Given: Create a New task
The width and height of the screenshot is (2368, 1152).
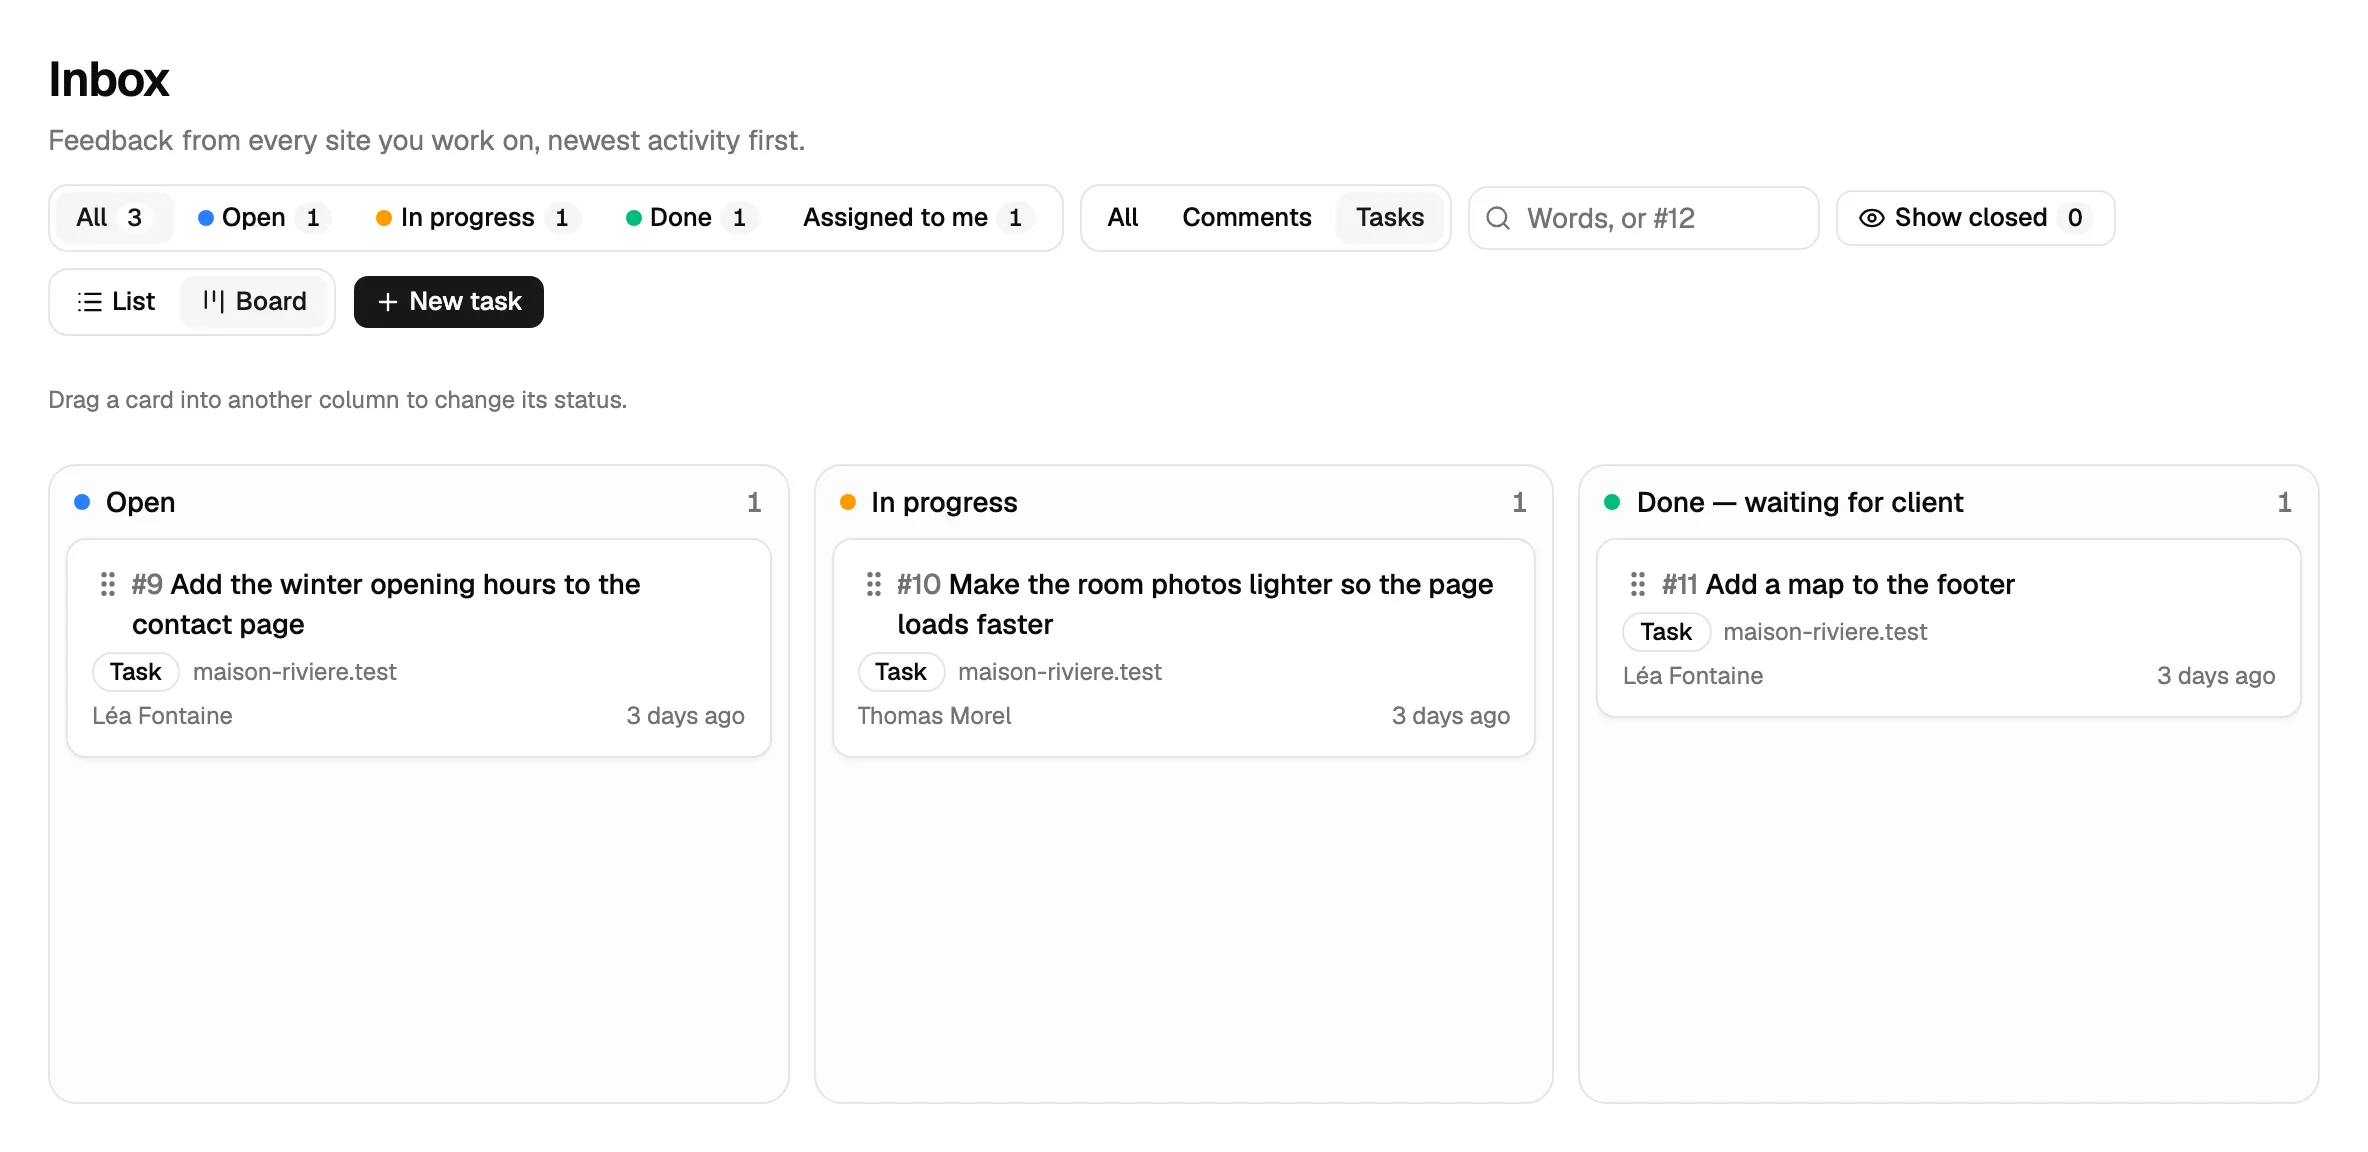Looking at the screenshot, I should pos(449,302).
